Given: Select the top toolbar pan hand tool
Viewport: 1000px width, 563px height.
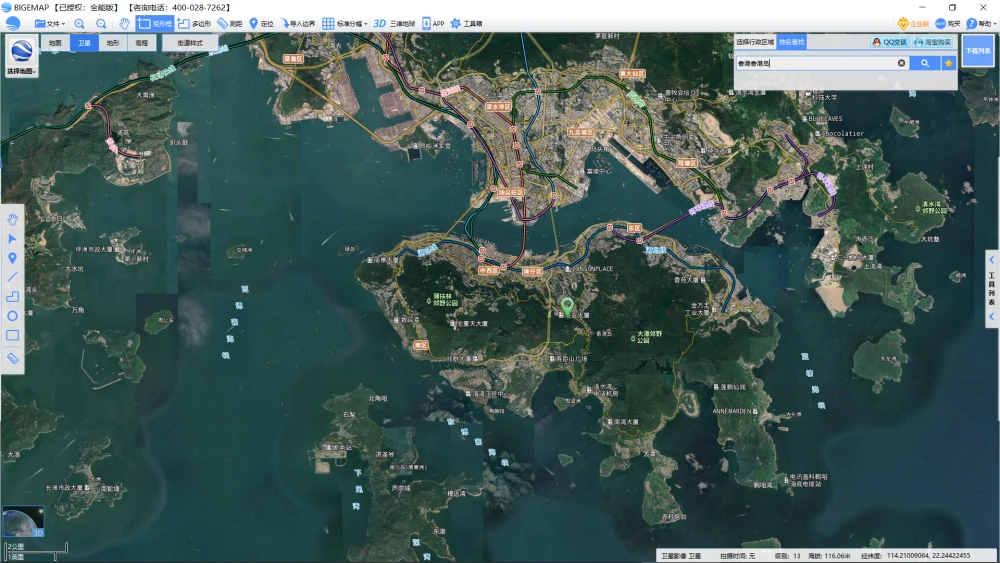Looking at the screenshot, I should pyautogui.click(x=124, y=24).
